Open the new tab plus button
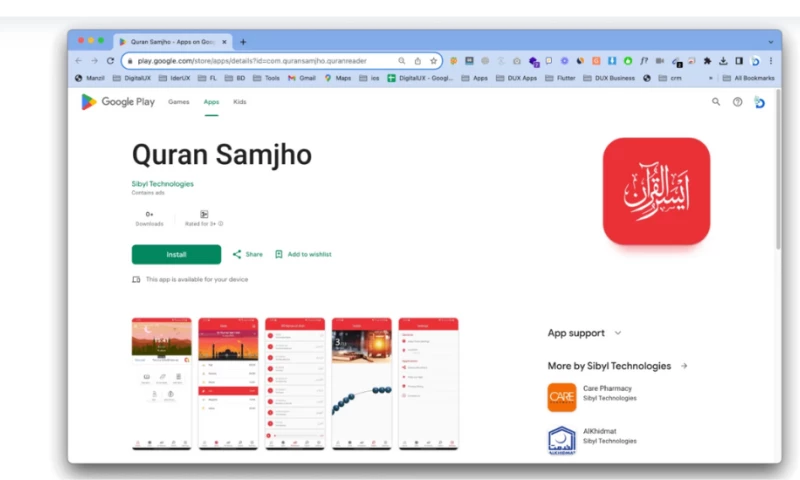The width and height of the screenshot is (800, 480). click(x=243, y=42)
